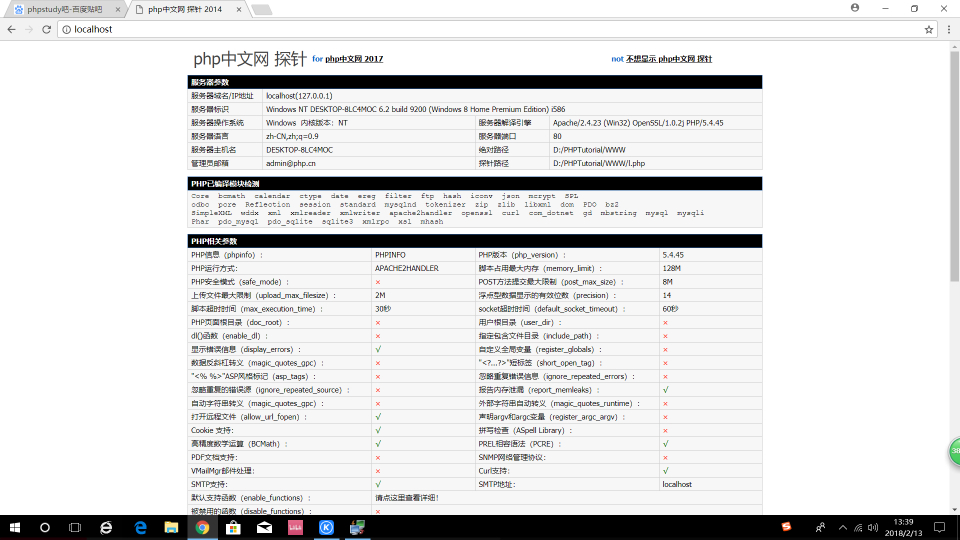Switch to the phpstudy吧-百度贴吧 tab
The height and width of the screenshot is (540, 960).
[64, 9]
